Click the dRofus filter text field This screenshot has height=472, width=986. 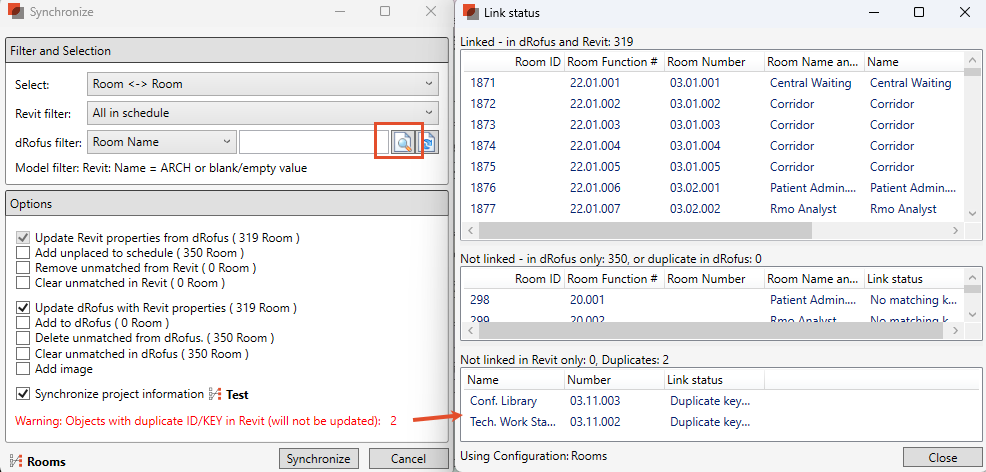click(x=306, y=142)
